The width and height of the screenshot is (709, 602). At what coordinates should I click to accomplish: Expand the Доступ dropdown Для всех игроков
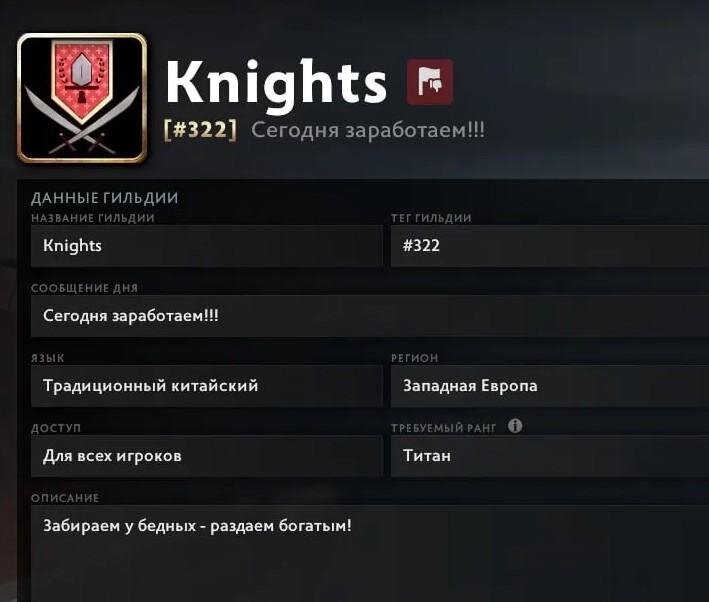tap(207, 456)
